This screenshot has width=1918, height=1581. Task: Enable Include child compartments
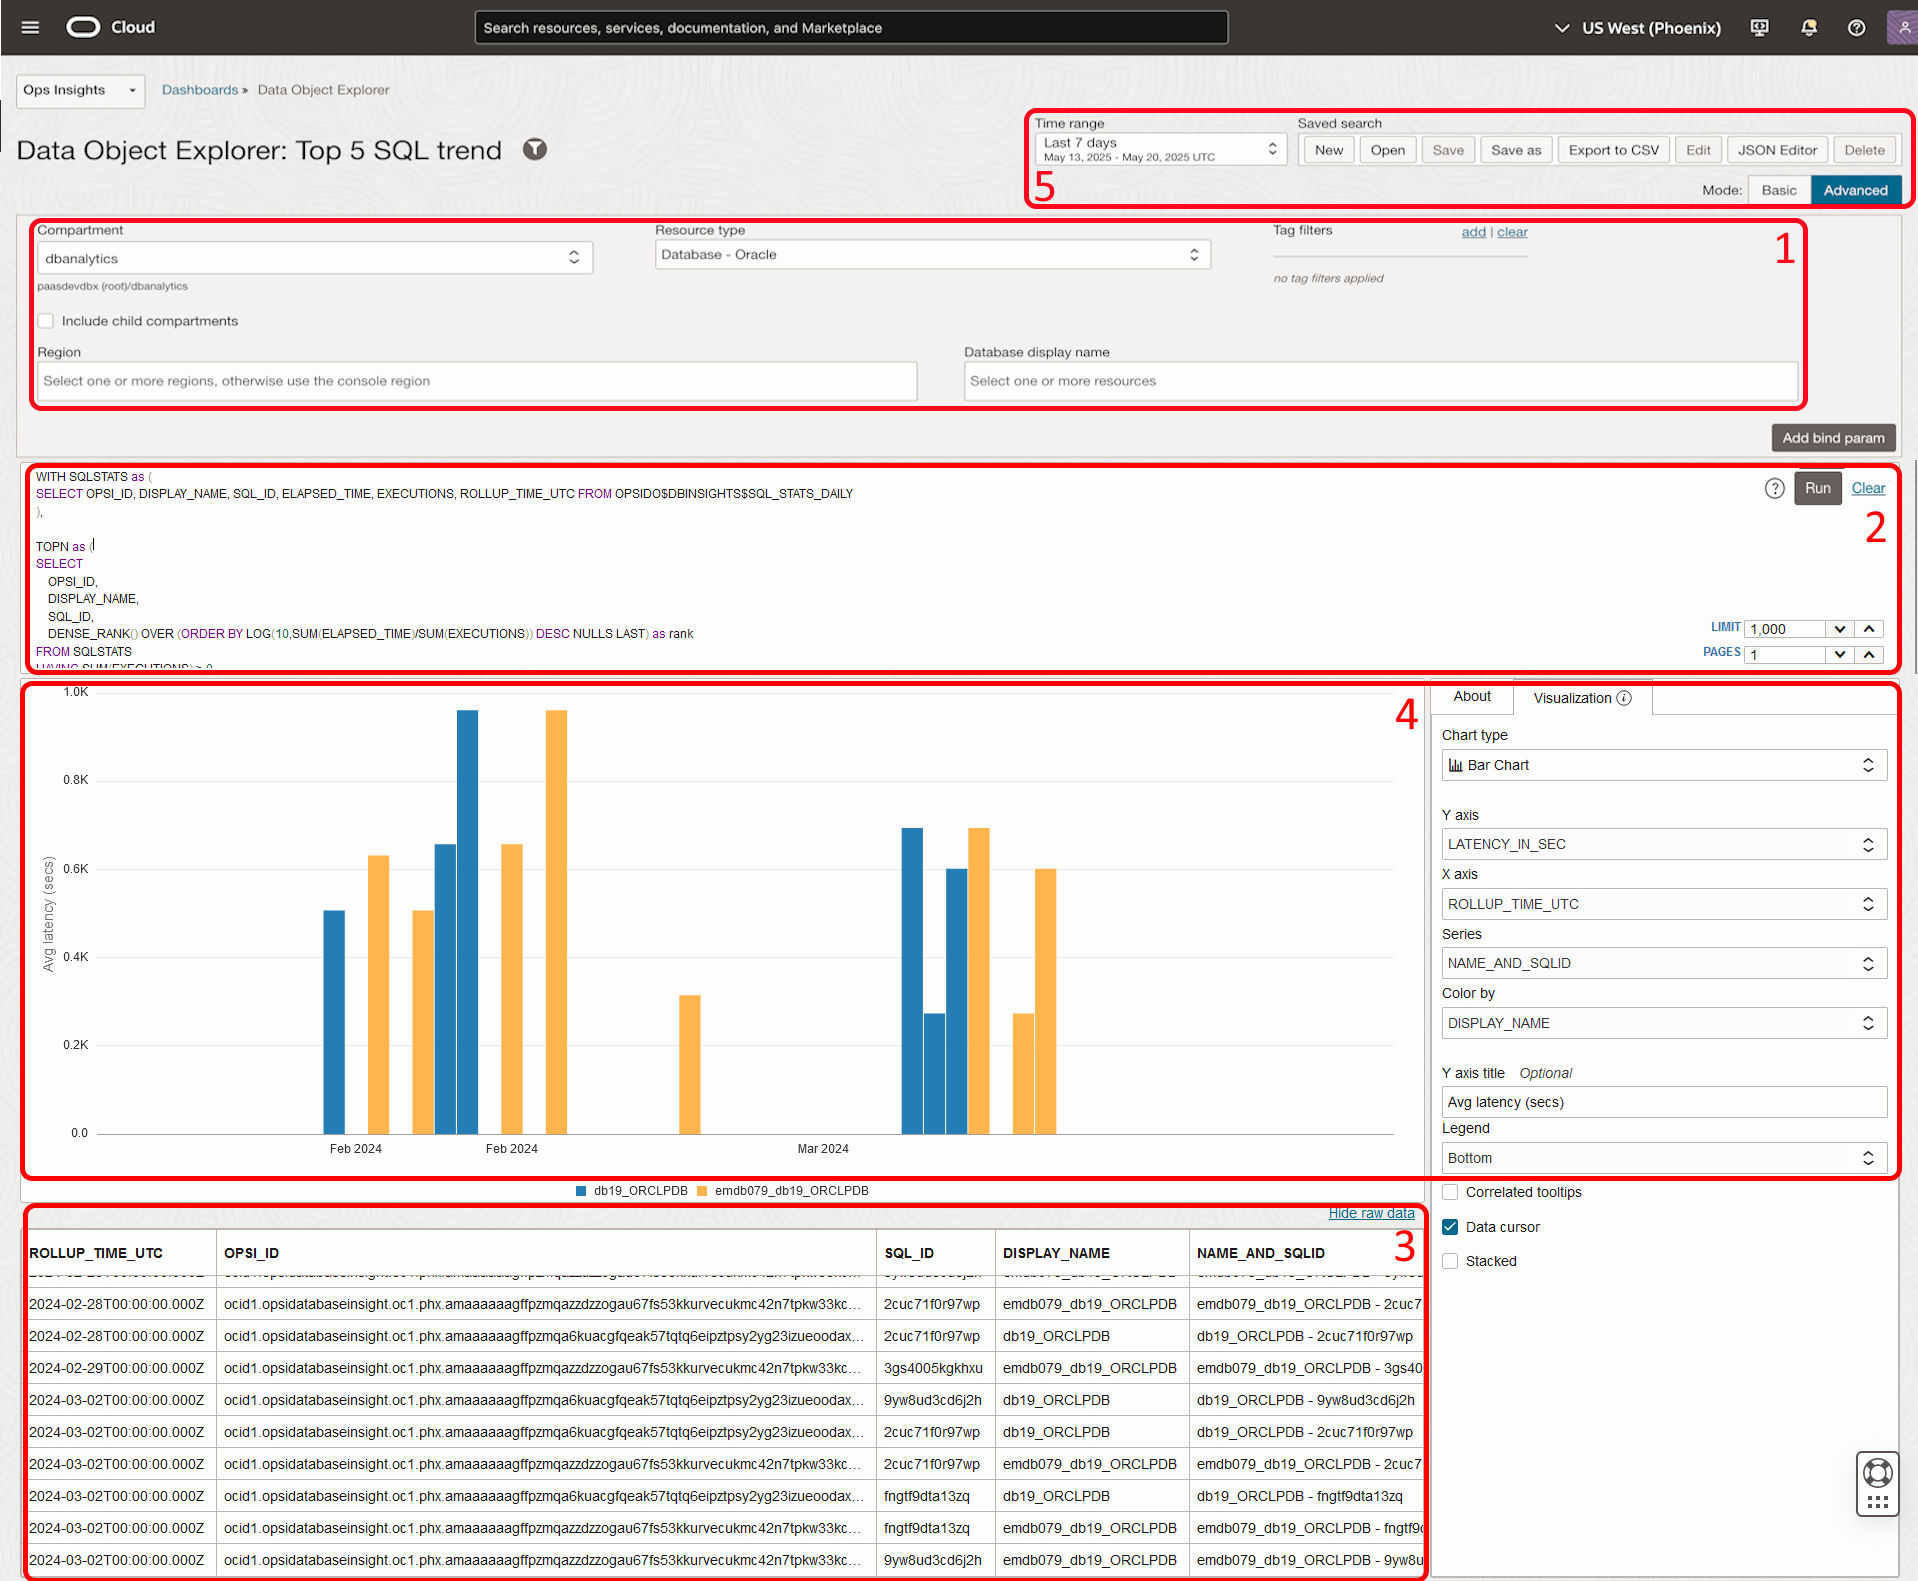pos(46,320)
